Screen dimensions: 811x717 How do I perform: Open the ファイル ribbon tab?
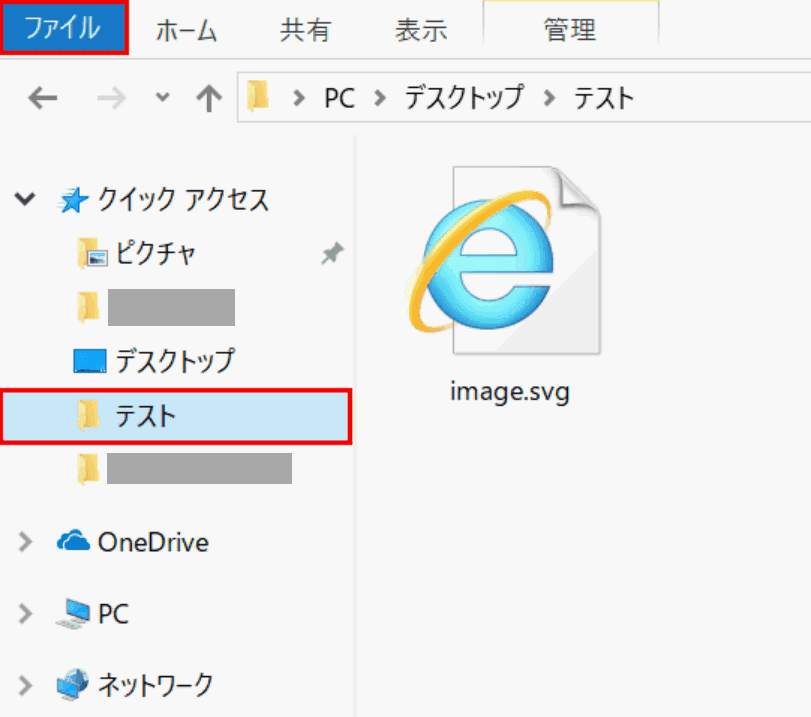63,27
